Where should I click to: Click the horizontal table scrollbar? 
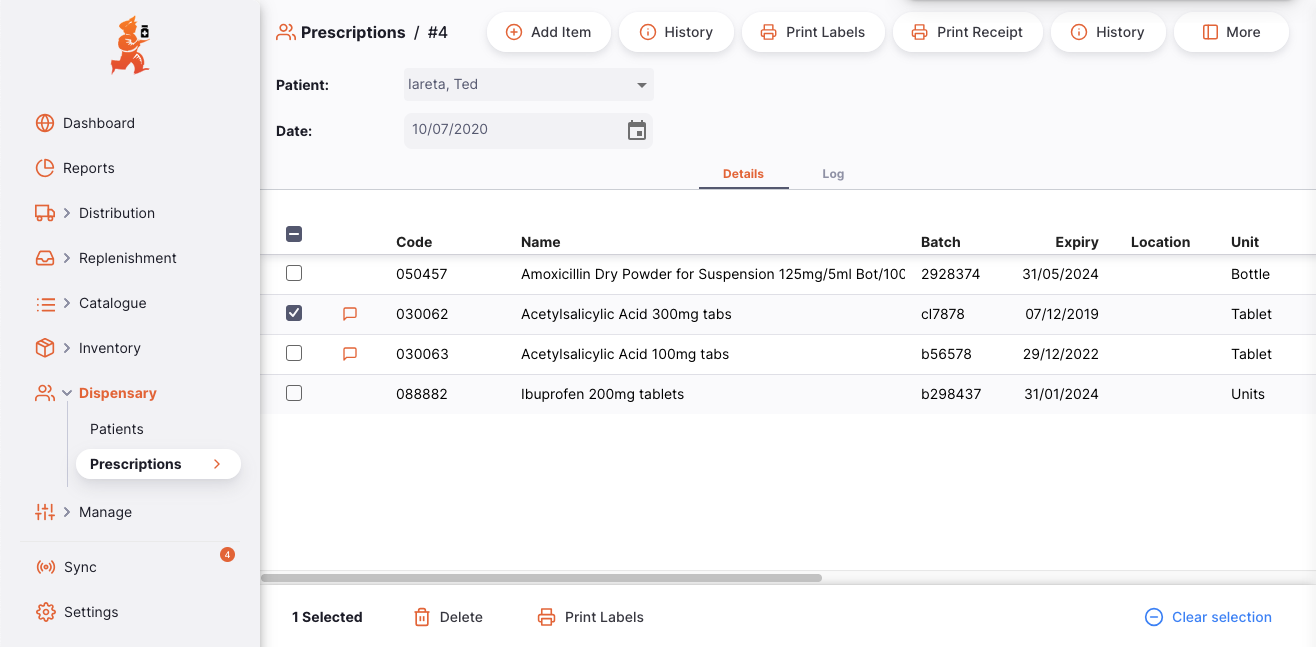coord(541,578)
